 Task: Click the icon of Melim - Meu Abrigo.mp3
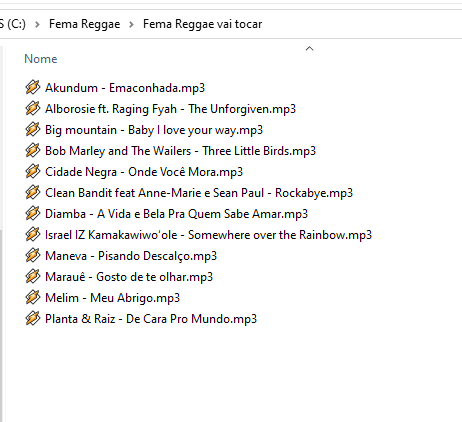point(32,298)
